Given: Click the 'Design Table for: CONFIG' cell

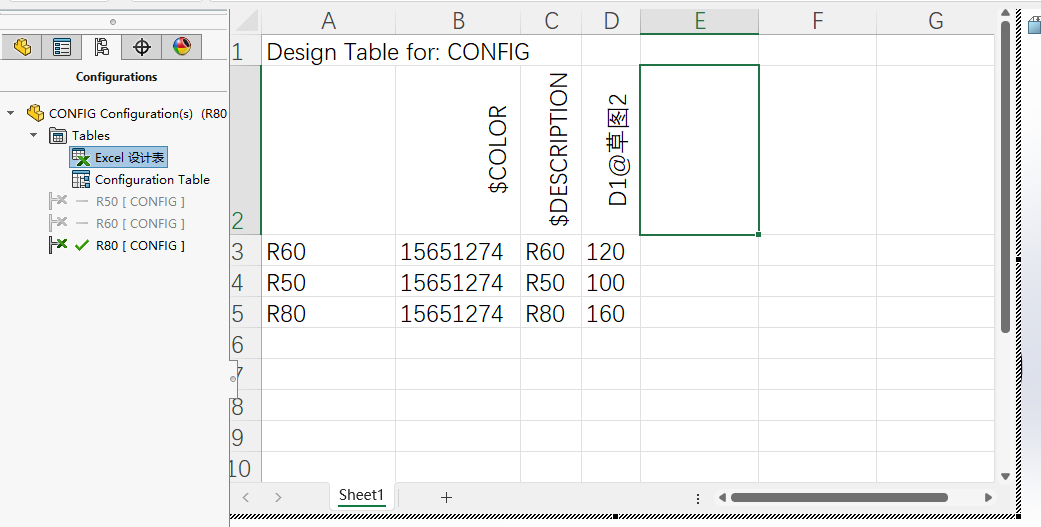Looking at the screenshot, I should [398, 51].
